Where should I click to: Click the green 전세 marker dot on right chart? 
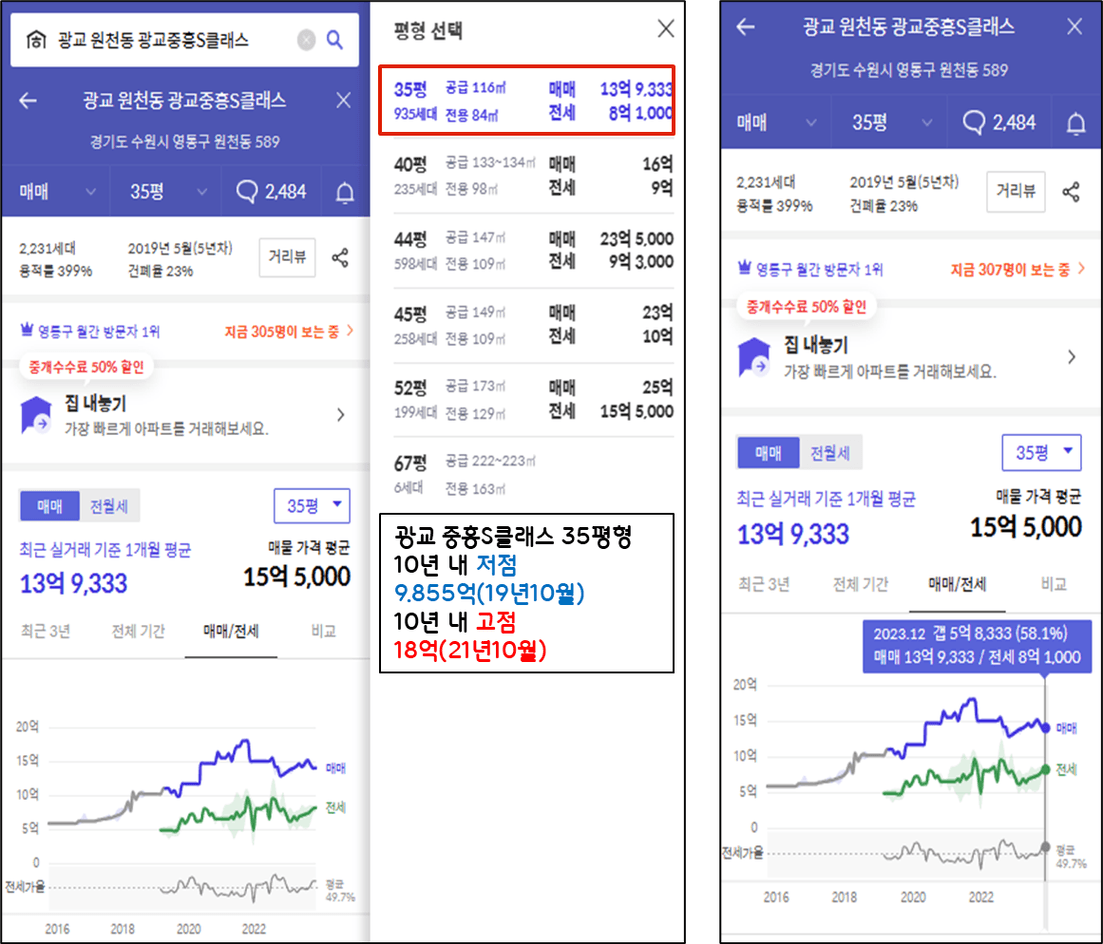click(1046, 770)
